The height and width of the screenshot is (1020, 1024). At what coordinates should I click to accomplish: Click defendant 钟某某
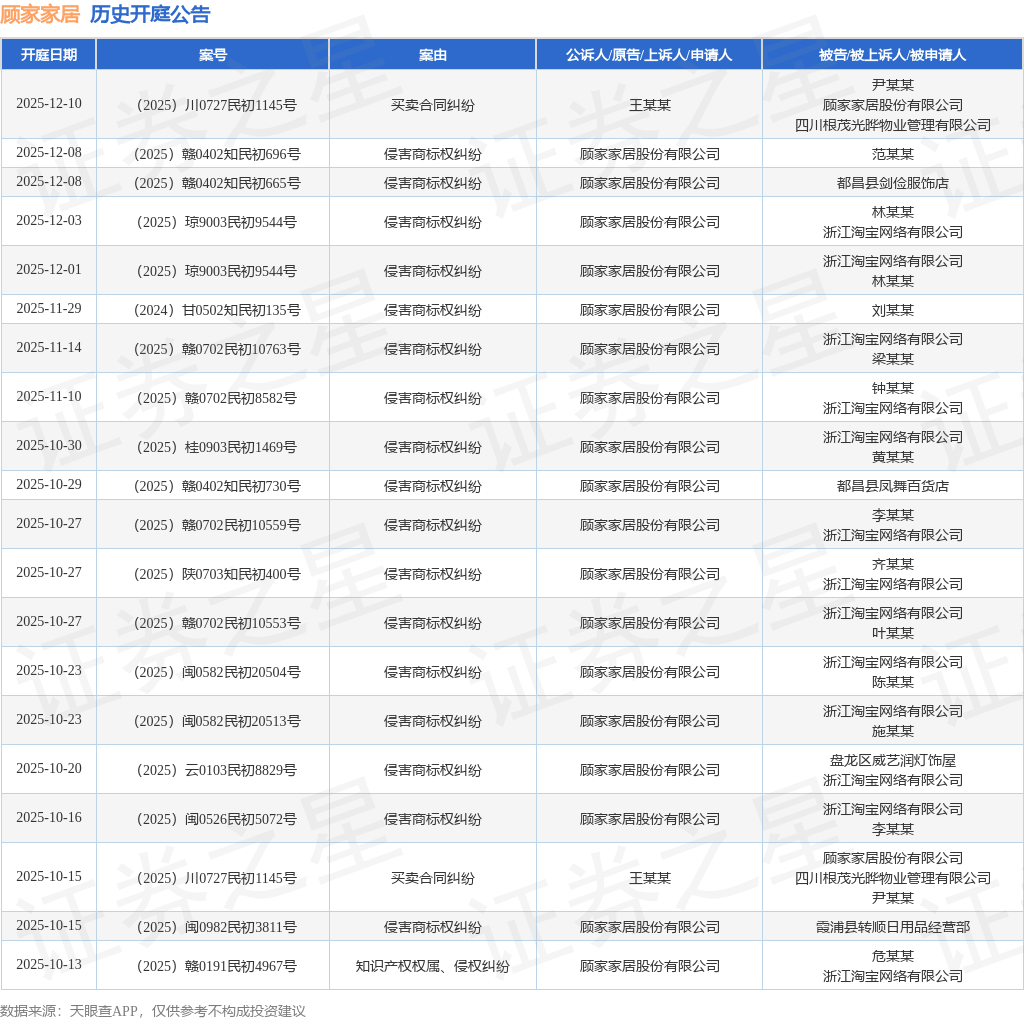click(892, 388)
